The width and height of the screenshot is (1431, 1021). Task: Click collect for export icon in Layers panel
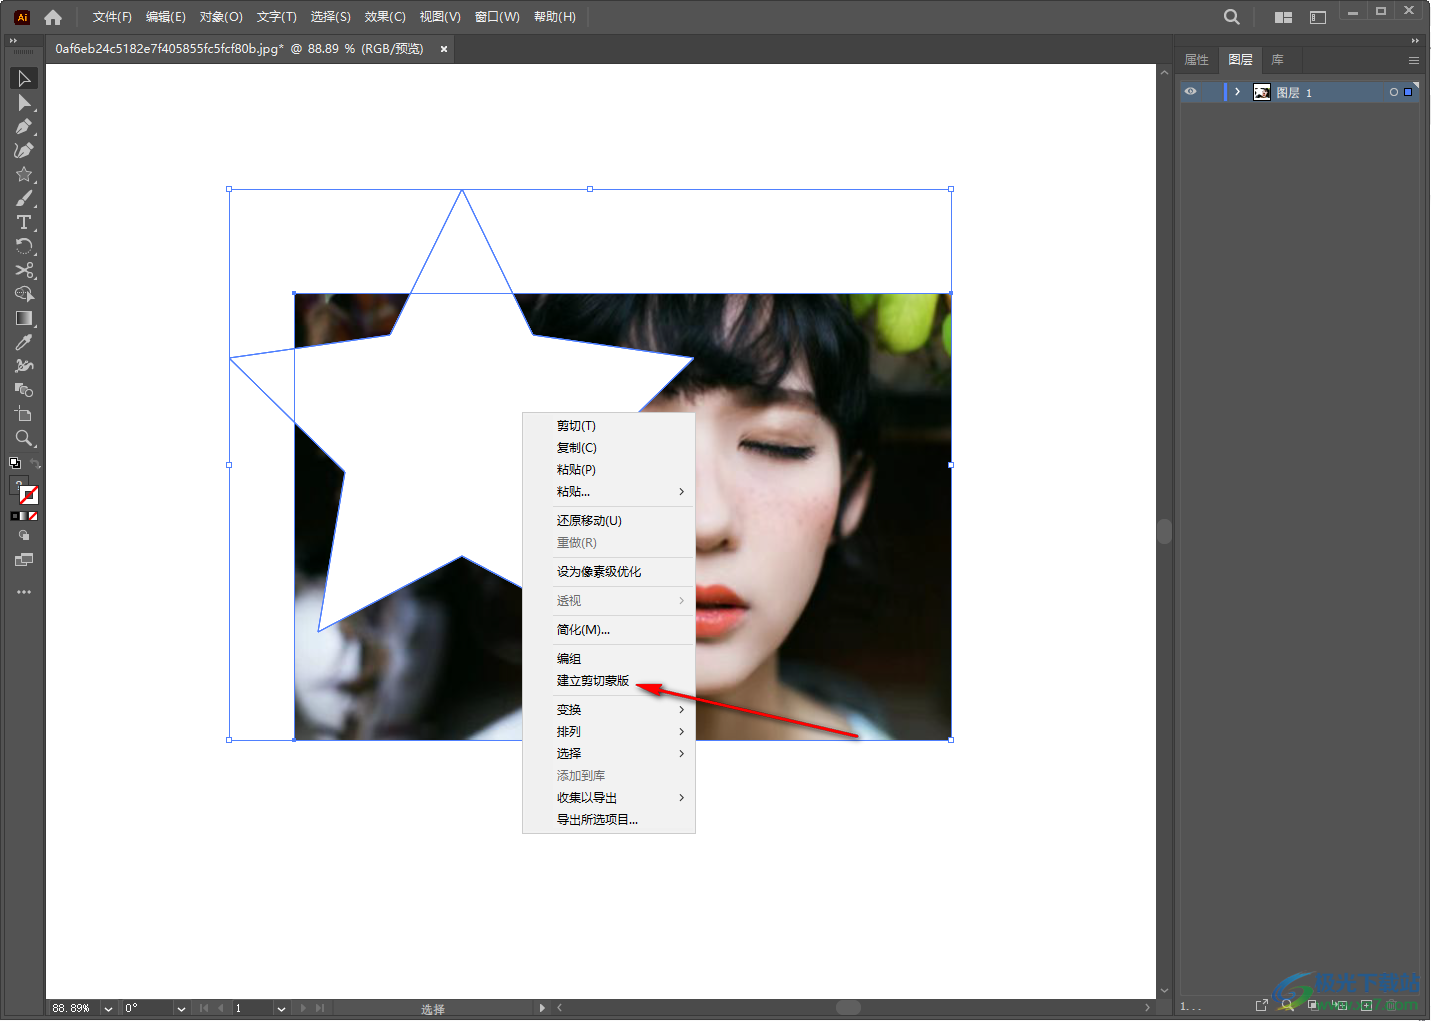1262,1005
